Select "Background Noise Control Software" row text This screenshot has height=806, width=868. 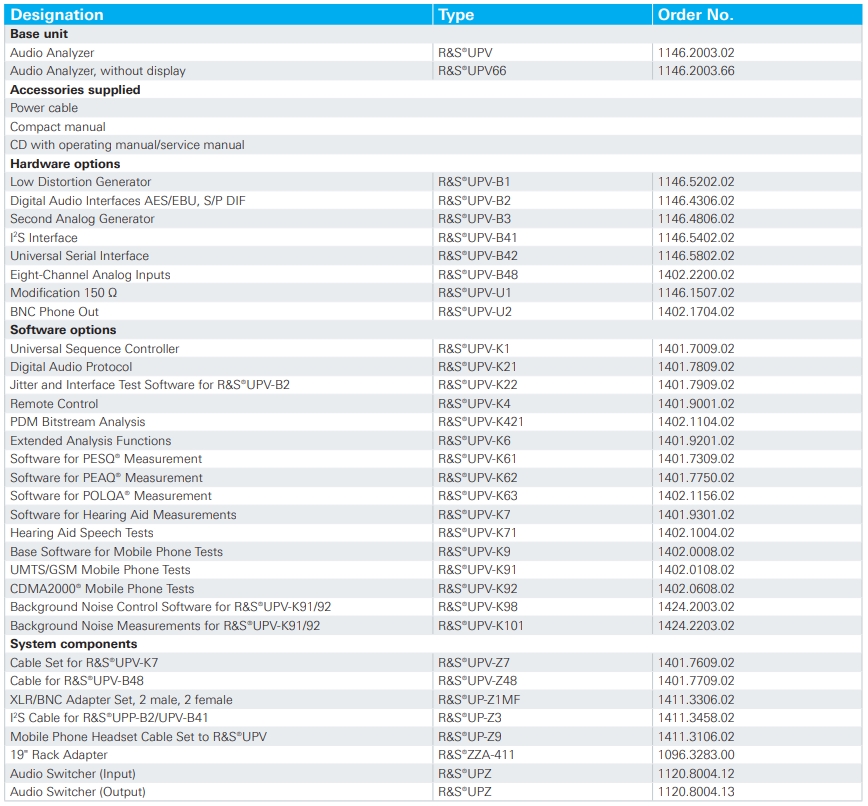[x=170, y=607]
